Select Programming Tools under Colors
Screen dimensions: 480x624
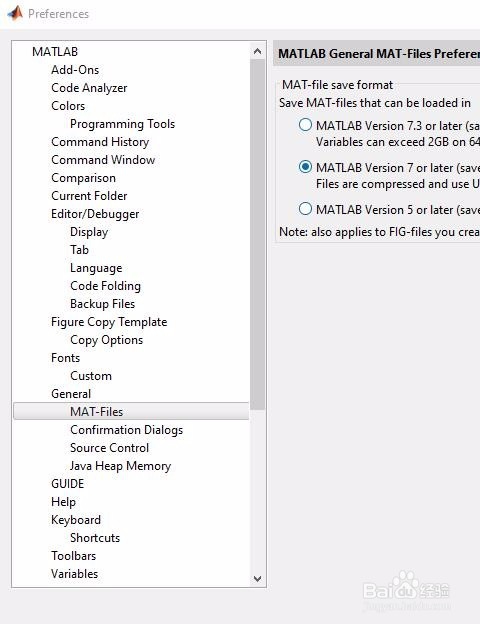coord(123,124)
